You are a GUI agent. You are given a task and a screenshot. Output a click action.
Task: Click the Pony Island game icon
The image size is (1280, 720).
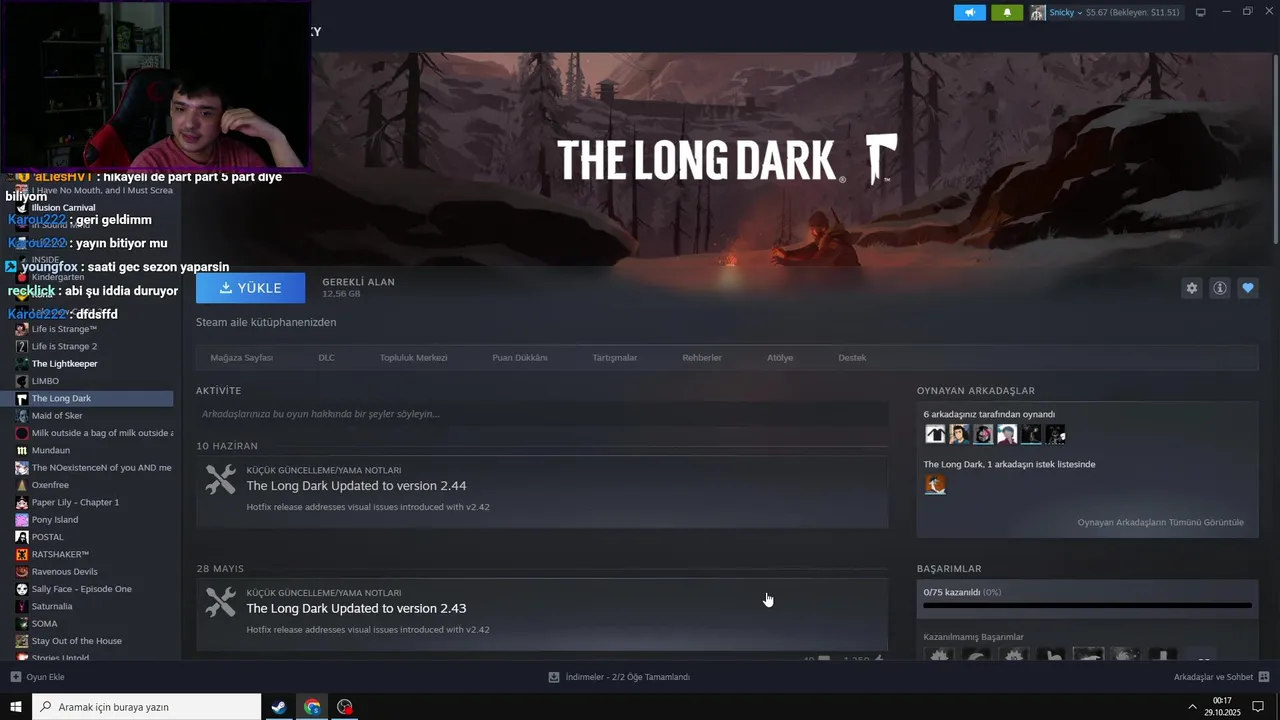(x=22, y=520)
